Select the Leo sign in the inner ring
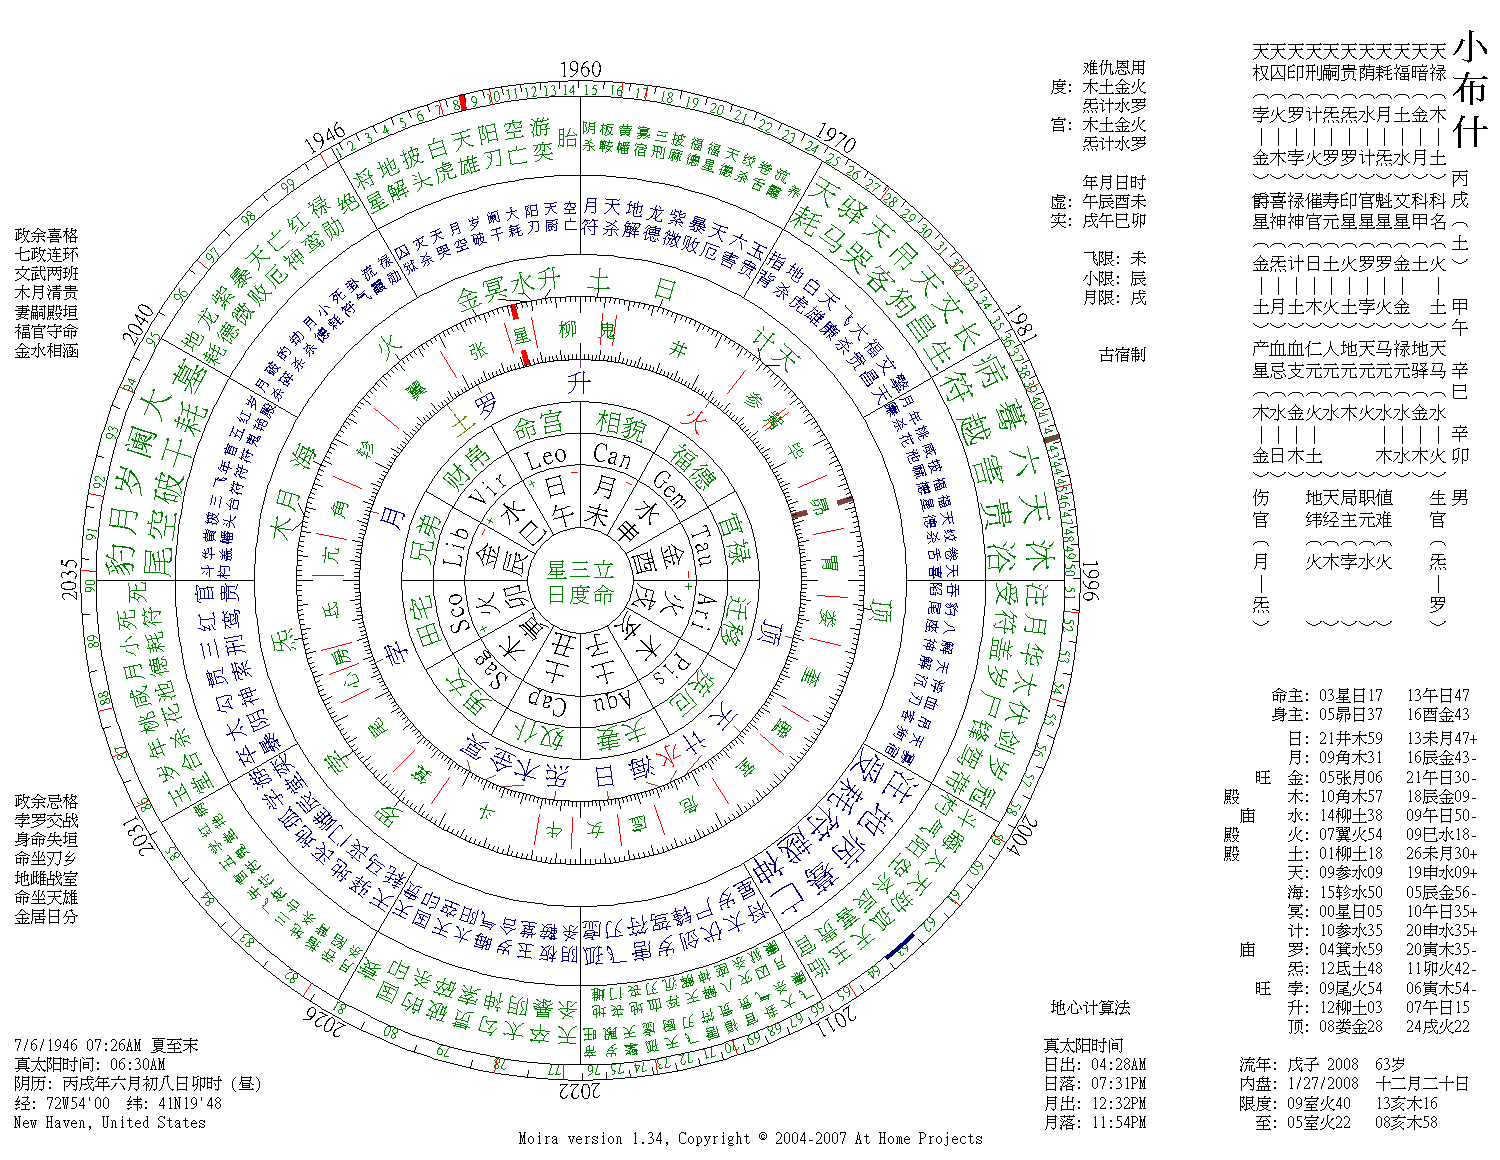This screenshot has width=1500, height=1160. click(546, 460)
